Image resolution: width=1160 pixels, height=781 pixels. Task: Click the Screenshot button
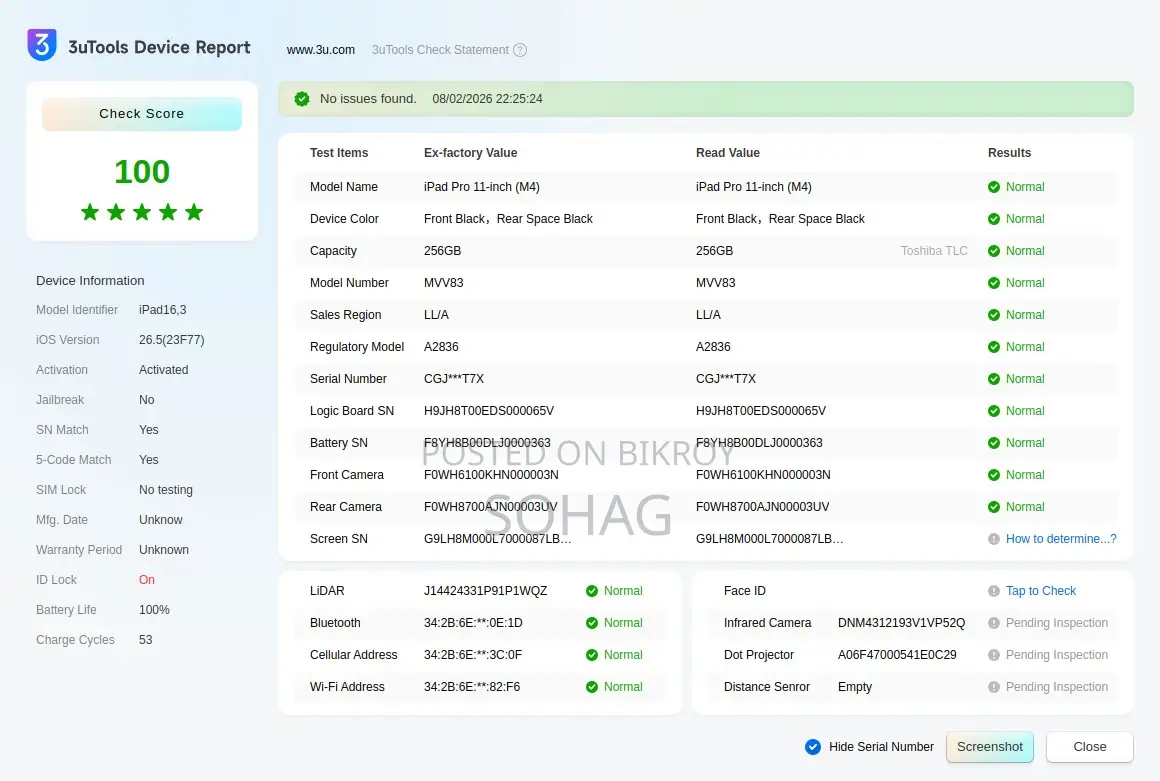(990, 747)
